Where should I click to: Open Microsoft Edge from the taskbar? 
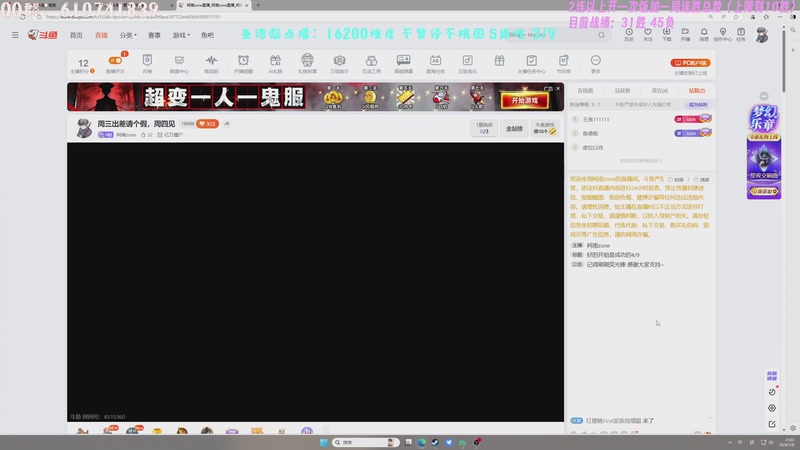(x=421, y=442)
